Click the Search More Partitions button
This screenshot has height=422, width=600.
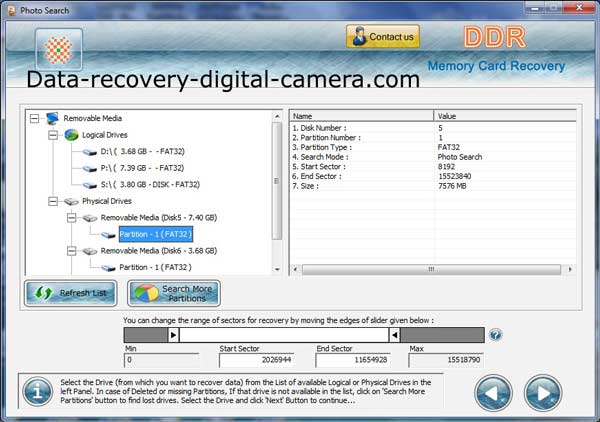point(174,293)
